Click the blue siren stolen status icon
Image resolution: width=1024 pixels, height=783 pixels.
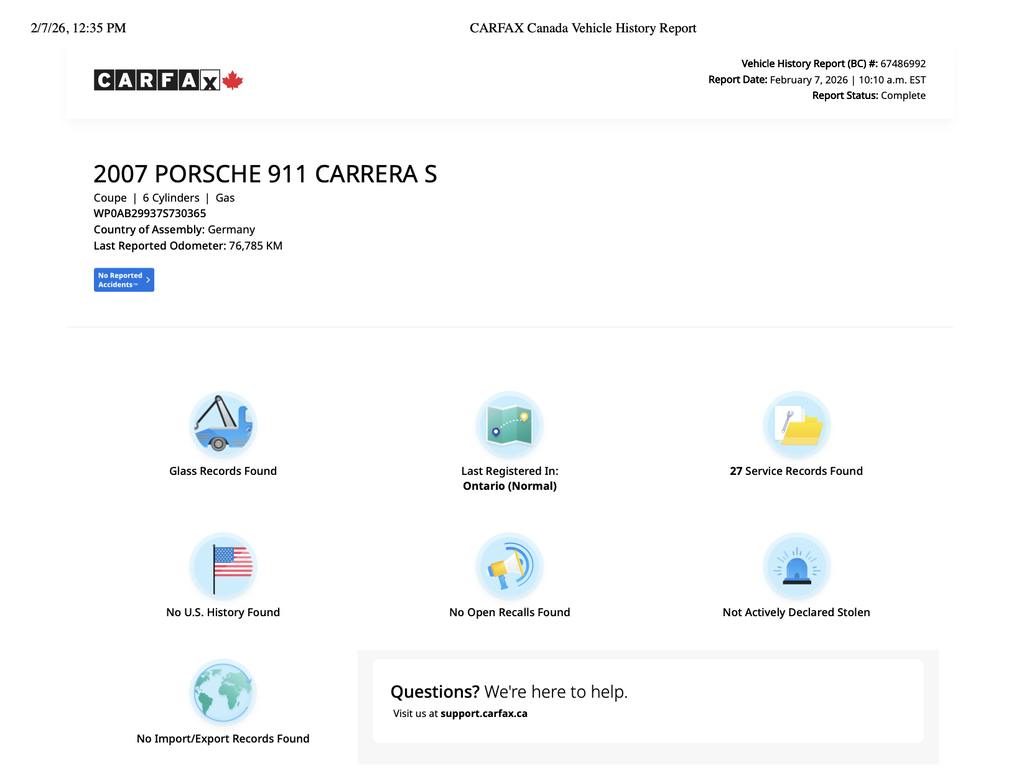point(796,567)
